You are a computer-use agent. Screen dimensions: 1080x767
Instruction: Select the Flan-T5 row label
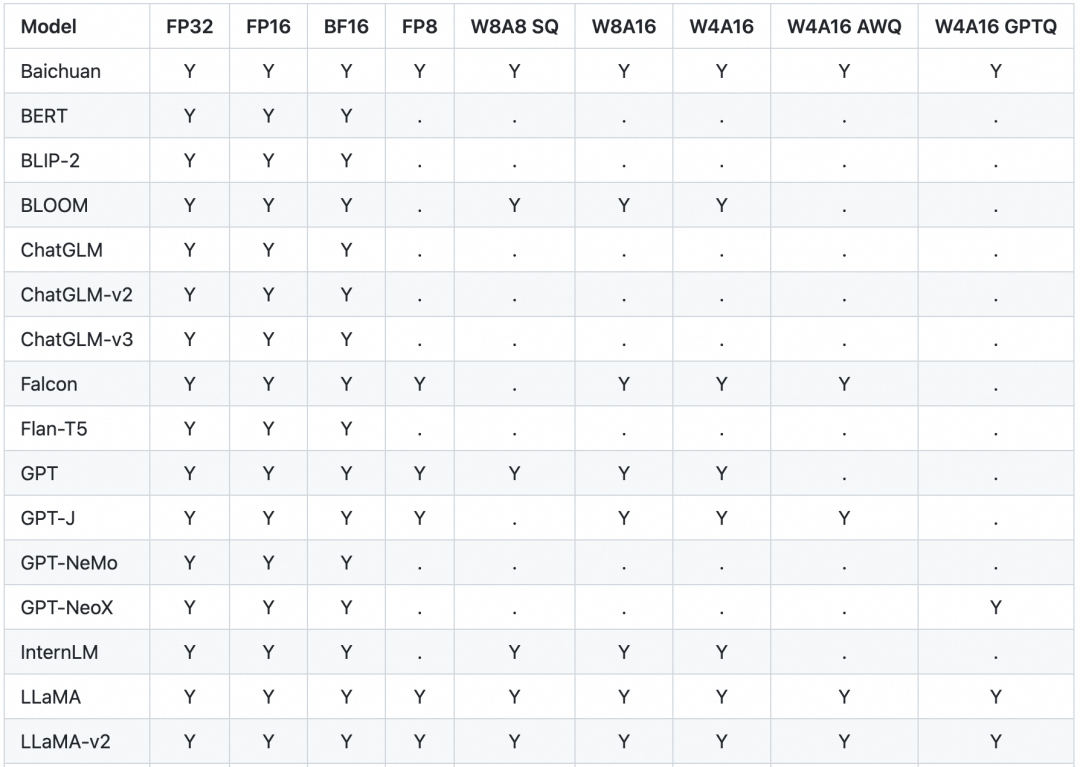(x=54, y=429)
